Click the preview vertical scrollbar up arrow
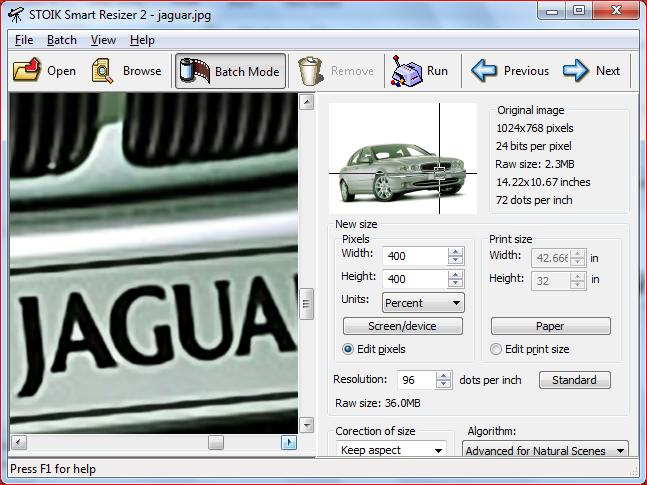This screenshot has height=485, width=647. [x=306, y=102]
